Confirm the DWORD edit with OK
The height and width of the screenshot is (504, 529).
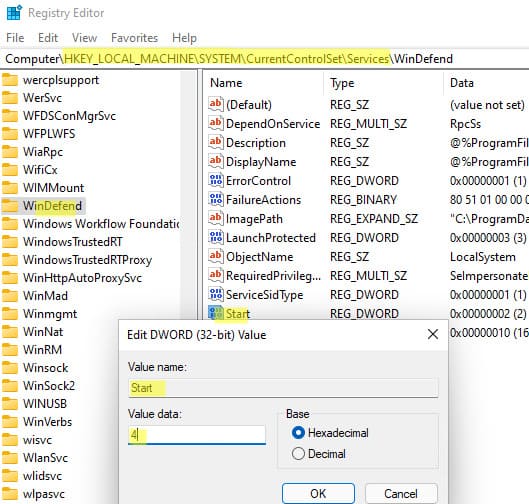pyautogui.click(x=318, y=493)
